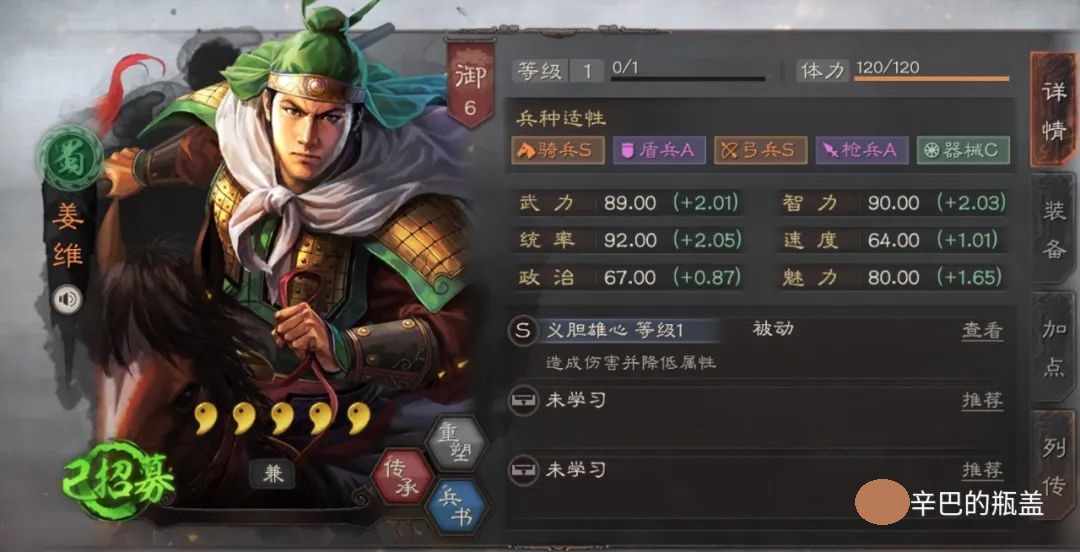The height and width of the screenshot is (552, 1080).
Task: Mute the Jiang Wei voice speaker icon
Action: pyautogui.click(x=68, y=299)
